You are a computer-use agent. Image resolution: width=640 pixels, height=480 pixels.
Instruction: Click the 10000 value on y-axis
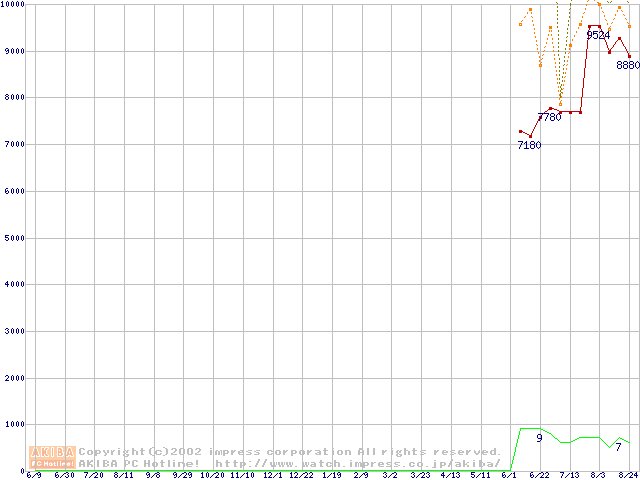coord(13,5)
